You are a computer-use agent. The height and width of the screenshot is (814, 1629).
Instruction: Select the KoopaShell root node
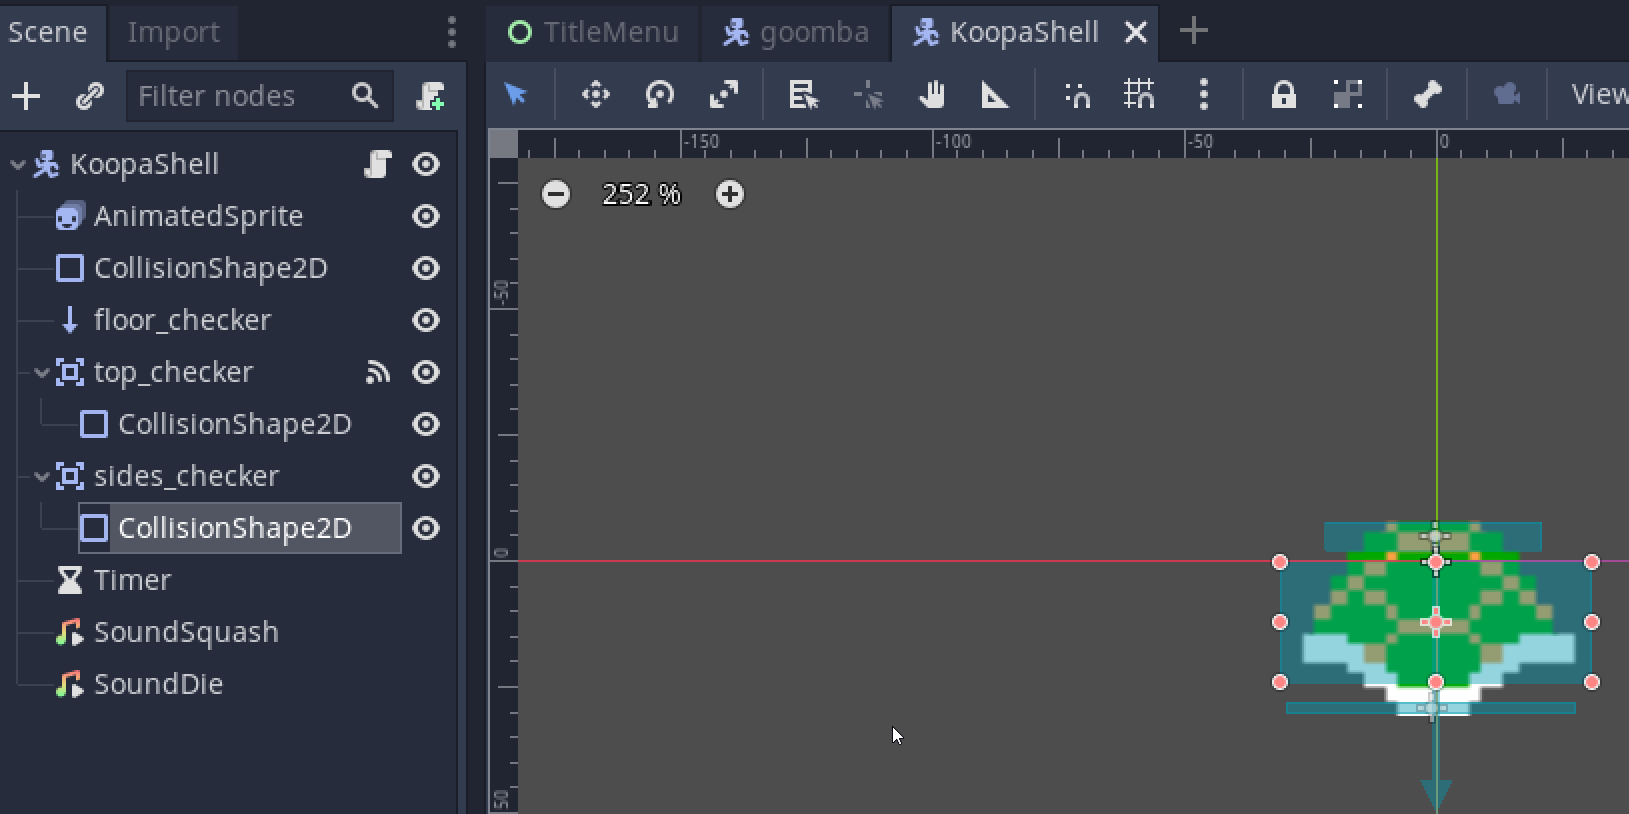tap(144, 164)
